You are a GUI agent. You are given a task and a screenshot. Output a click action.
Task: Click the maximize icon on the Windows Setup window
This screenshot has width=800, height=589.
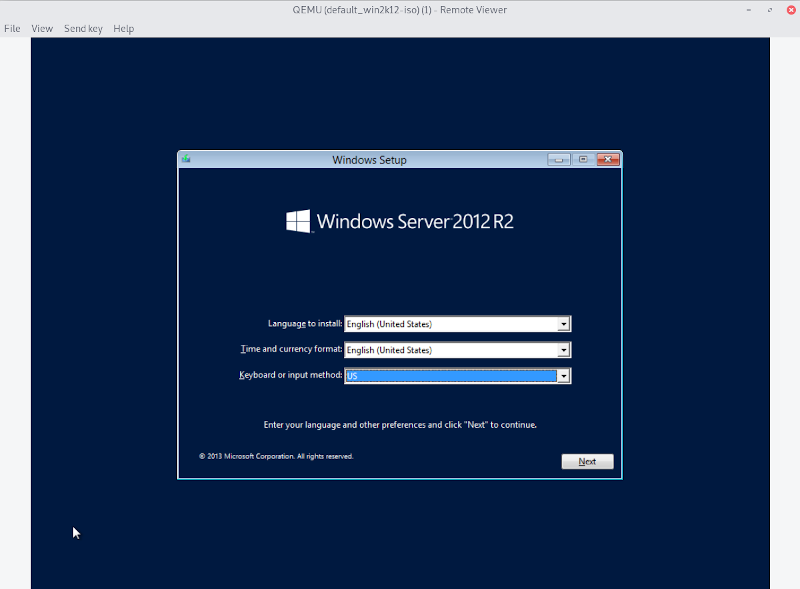(x=583, y=158)
